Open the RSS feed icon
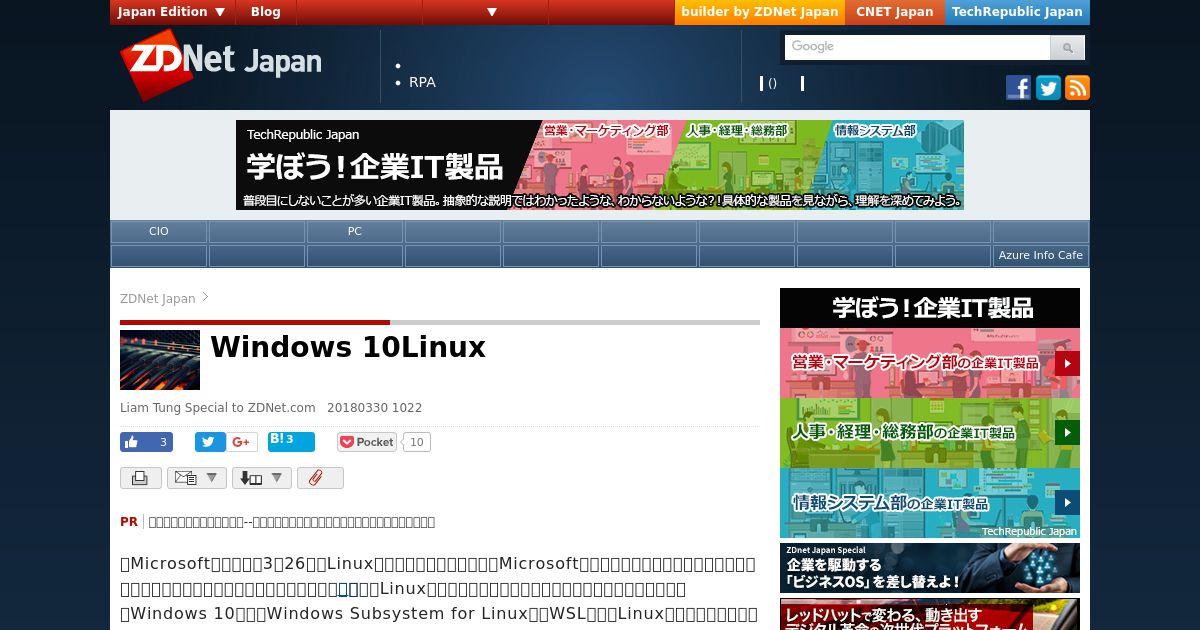The width and height of the screenshot is (1200, 630). click(x=1077, y=88)
